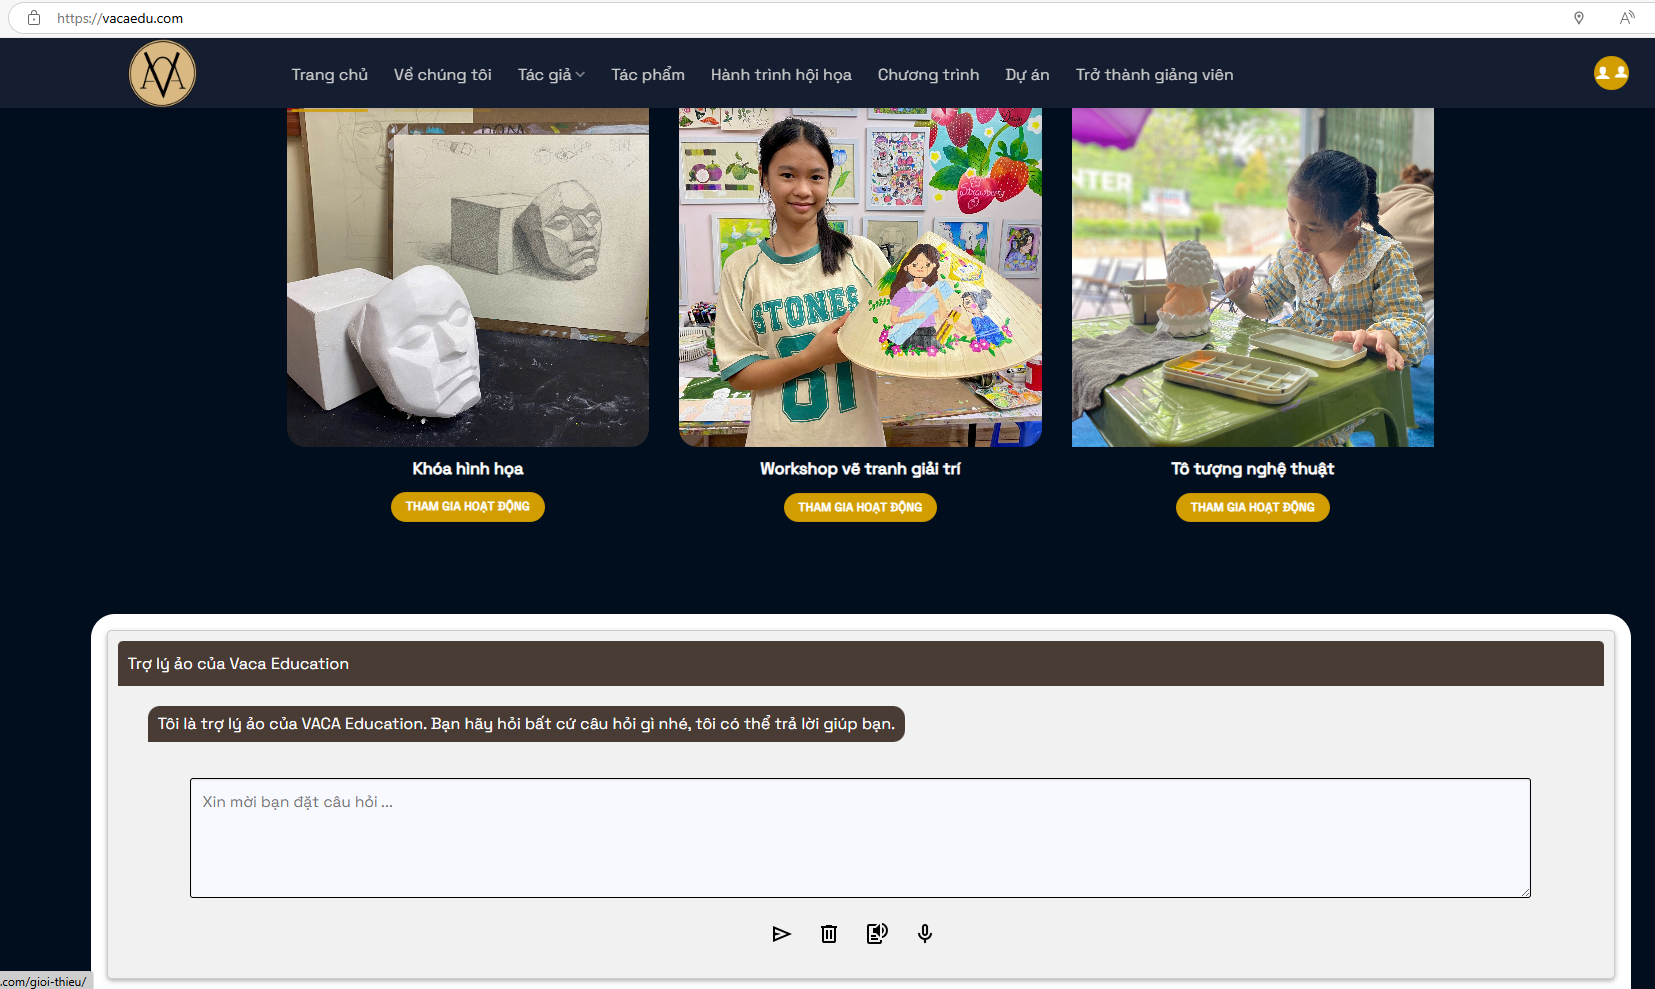The height and width of the screenshot is (989, 1655).
Task: Activate the read-aloud speaker icon
Action: coord(877,934)
